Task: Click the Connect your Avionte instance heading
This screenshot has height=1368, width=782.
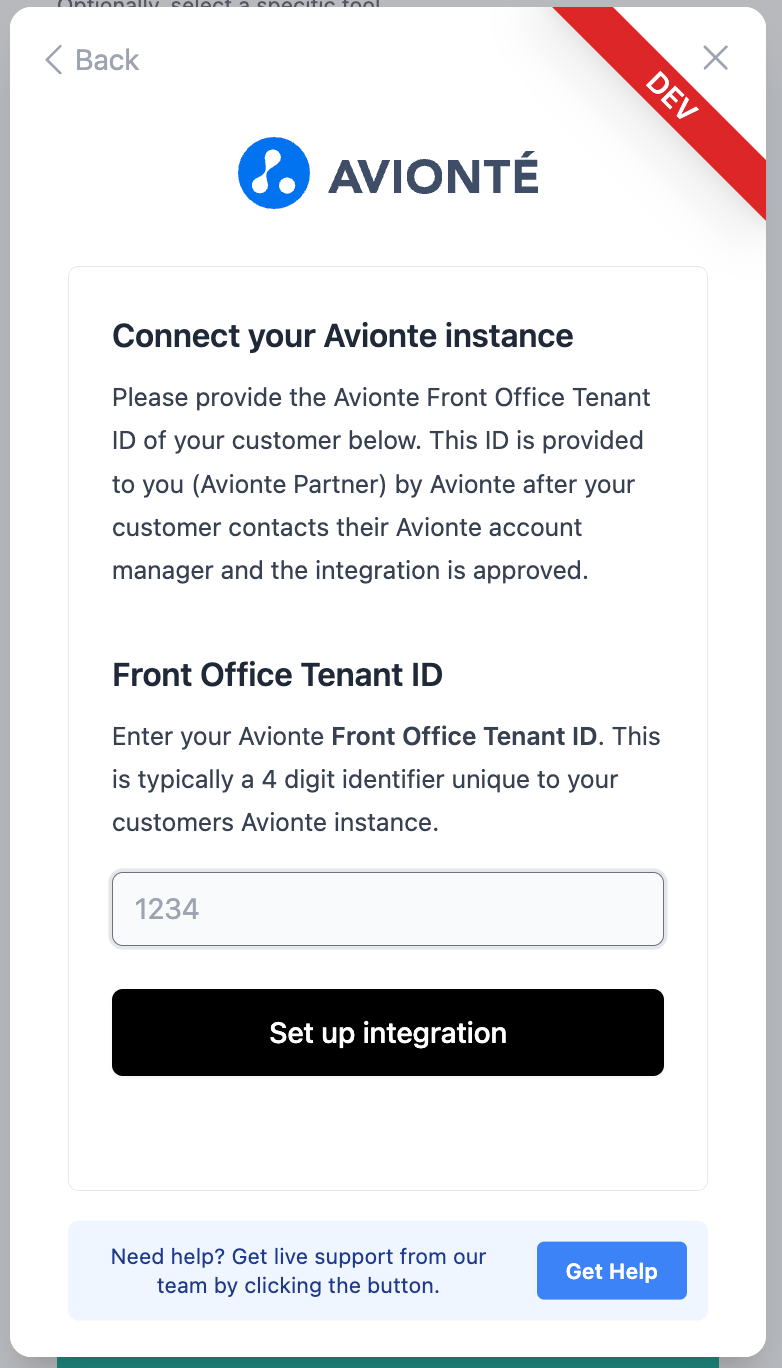Action: click(x=342, y=335)
